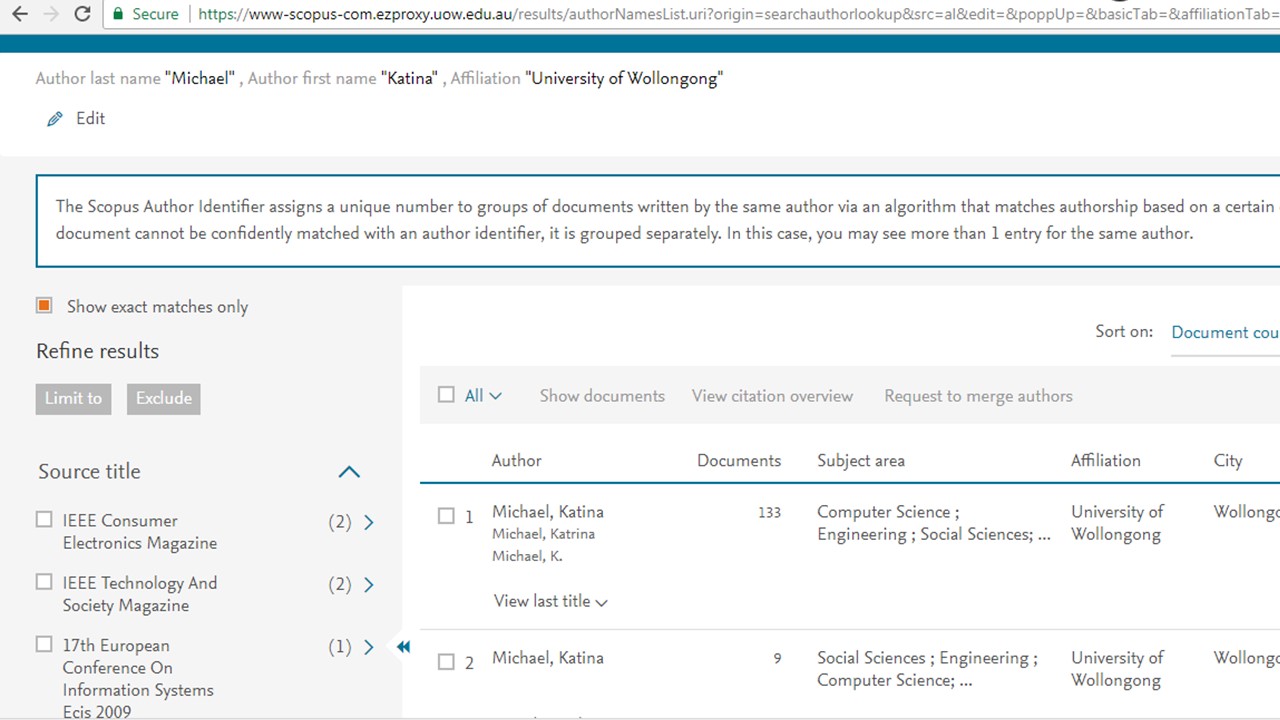This screenshot has width=1280, height=720.
Task: Expand IEEE Technology And Society arrow
Action: point(369,585)
